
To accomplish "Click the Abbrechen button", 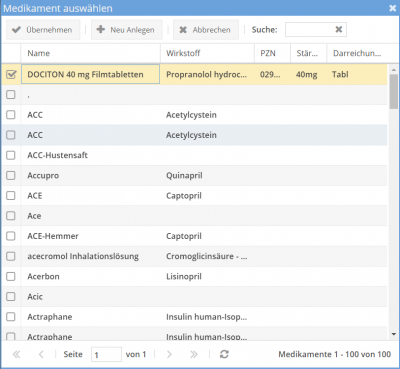I will (x=206, y=30).
